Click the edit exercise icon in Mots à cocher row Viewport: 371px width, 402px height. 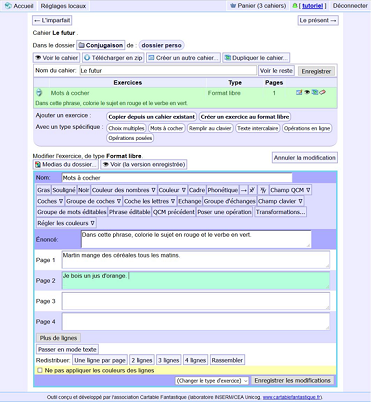click(299, 92)
